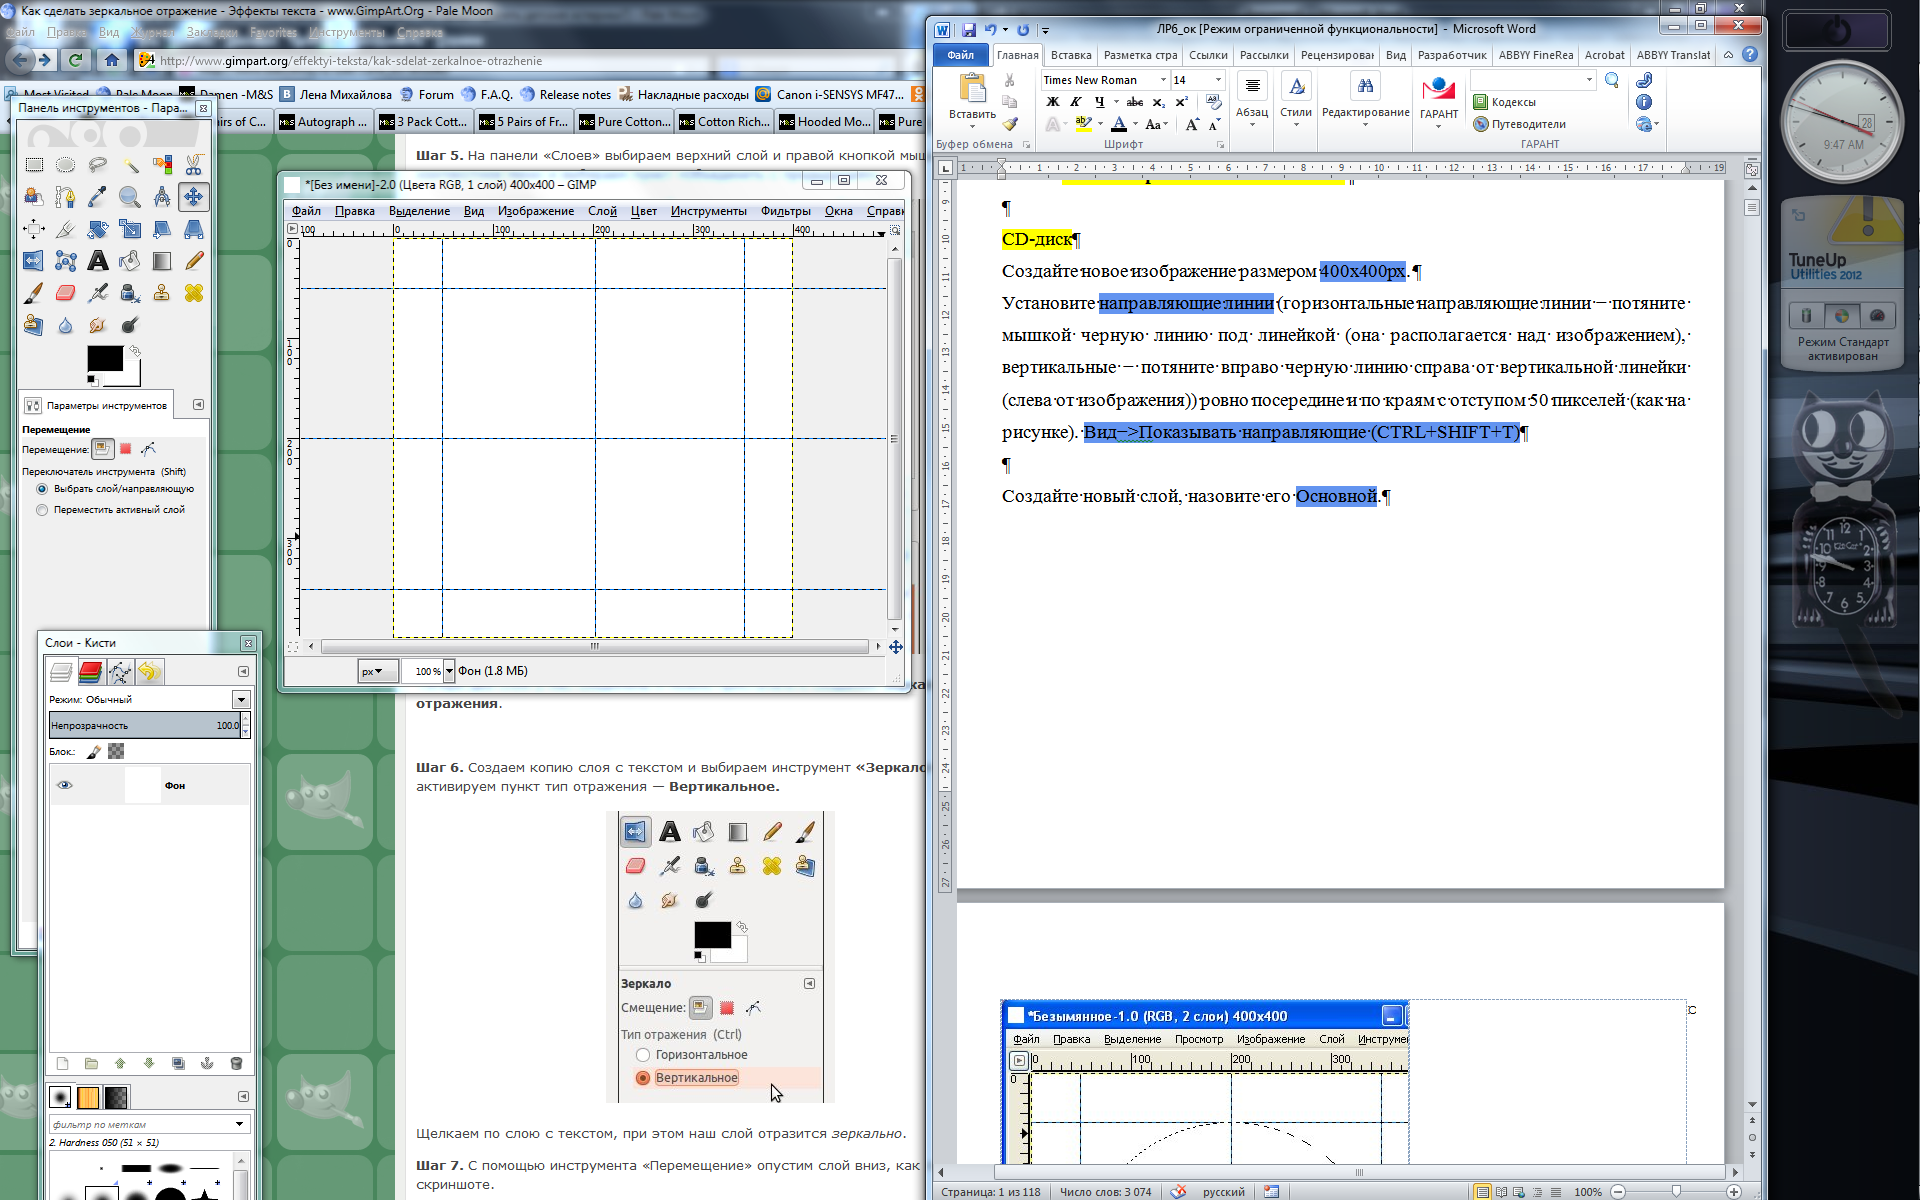Click the black foreground color swatch
The width and height of the screenshot is (1920, 1200).
tap(105, 358)
